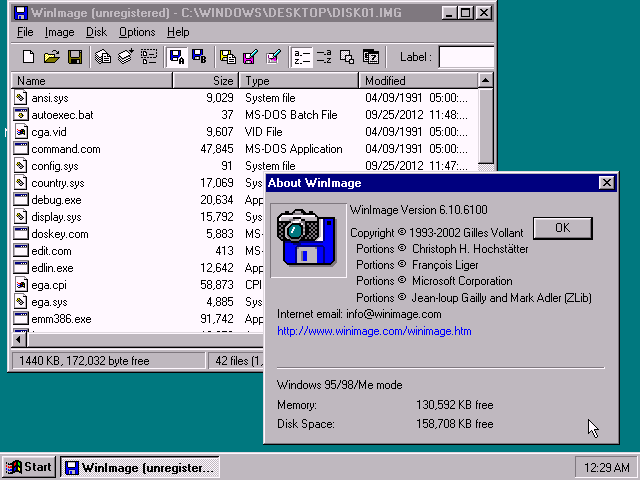
Task: Click the Label input field
Action: pos(466,57)
